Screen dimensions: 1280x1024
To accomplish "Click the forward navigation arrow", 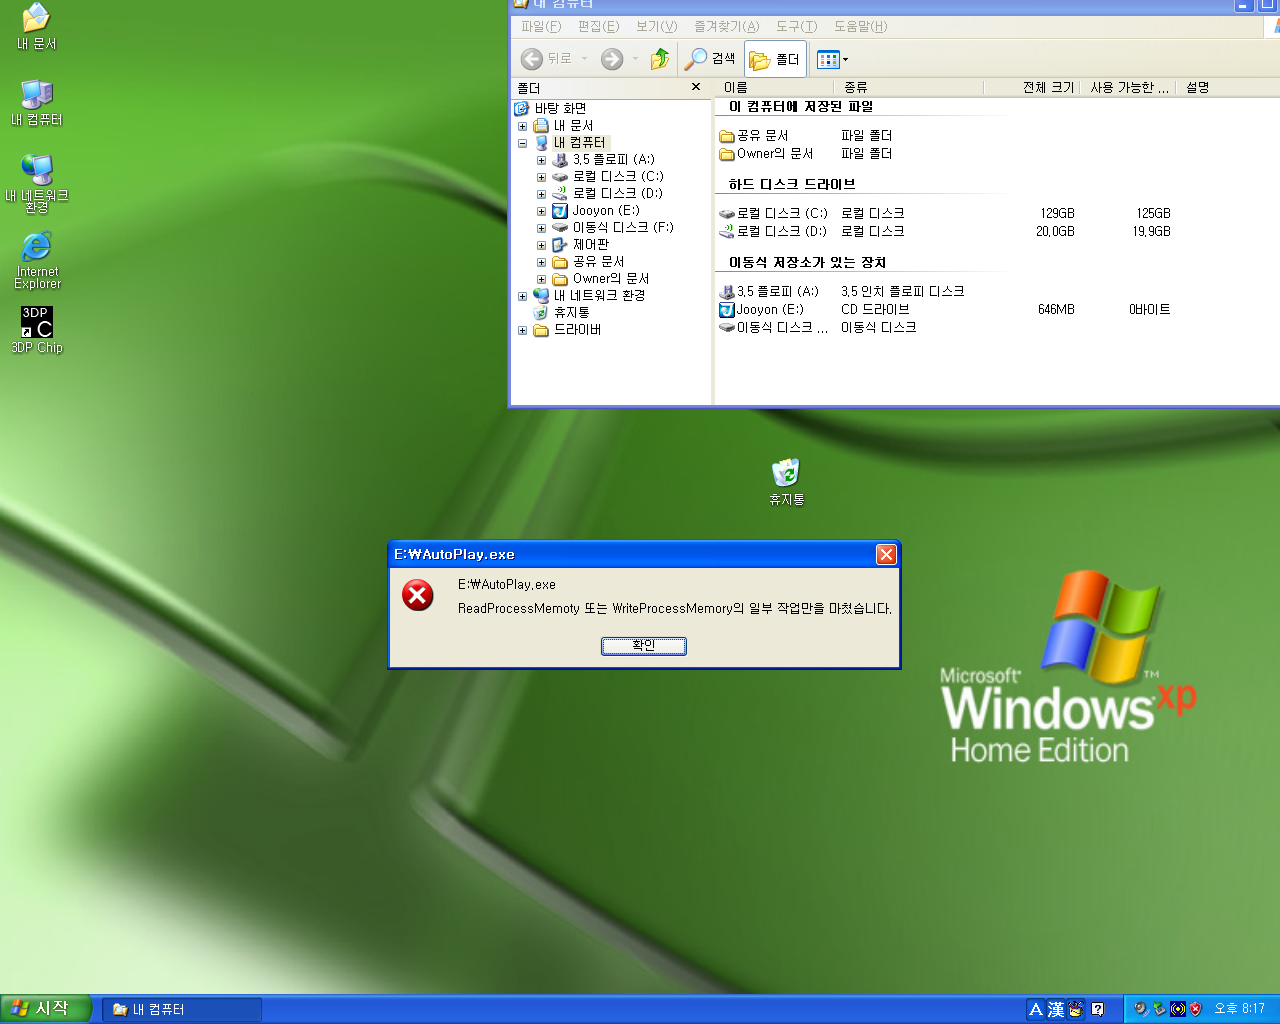I will click(x=612, y=59).
